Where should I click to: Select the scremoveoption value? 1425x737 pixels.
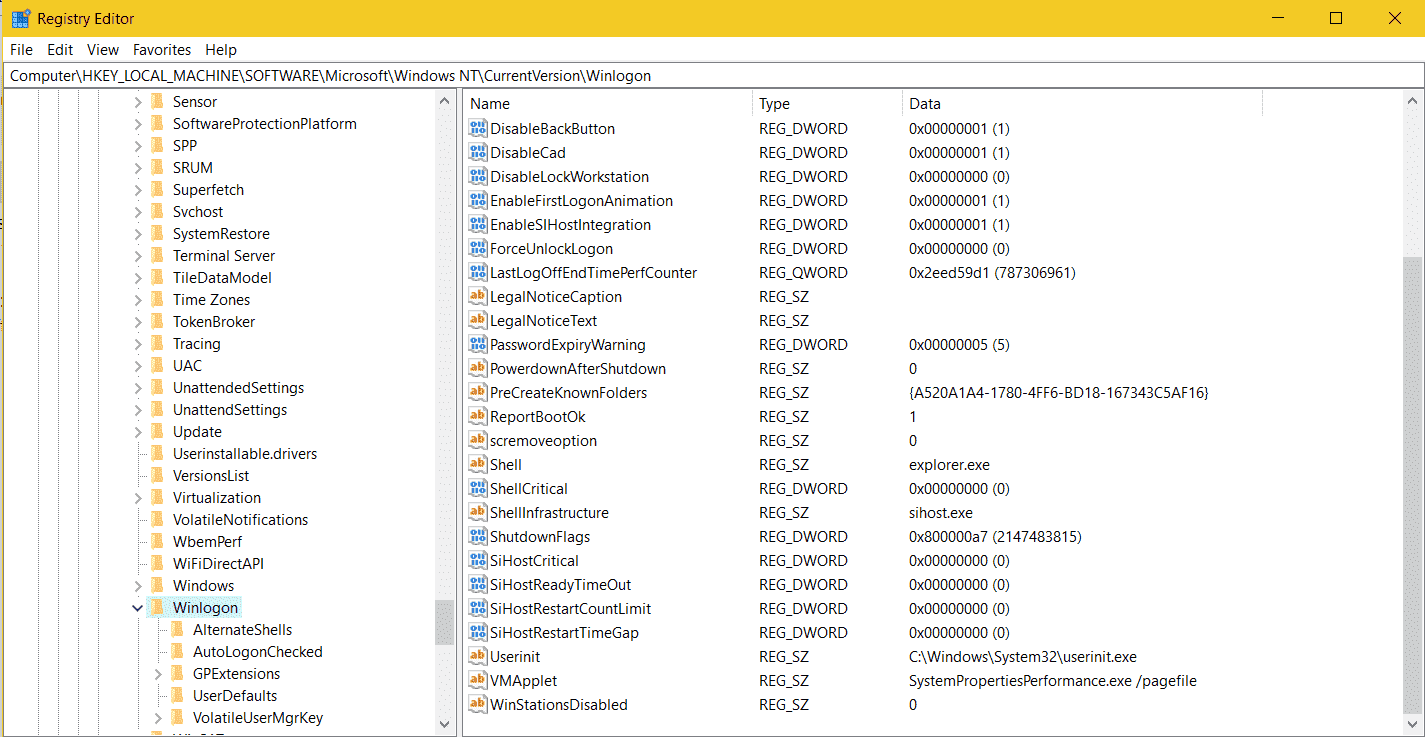(x=543, y=441)
